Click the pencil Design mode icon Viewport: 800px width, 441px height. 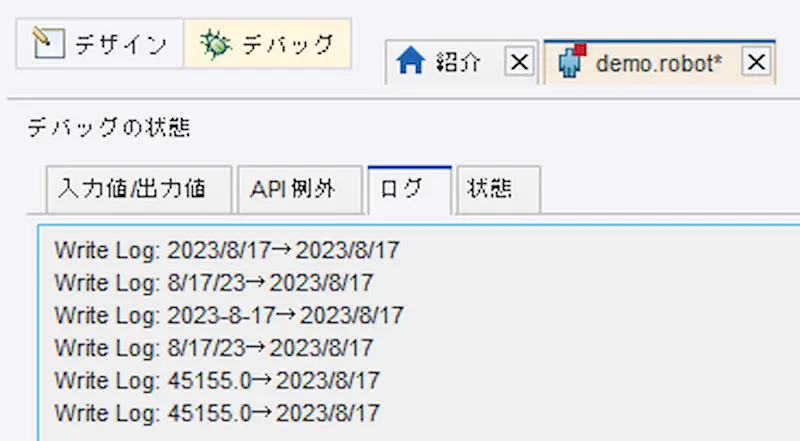pyautogui.click(x=48, y=43)
